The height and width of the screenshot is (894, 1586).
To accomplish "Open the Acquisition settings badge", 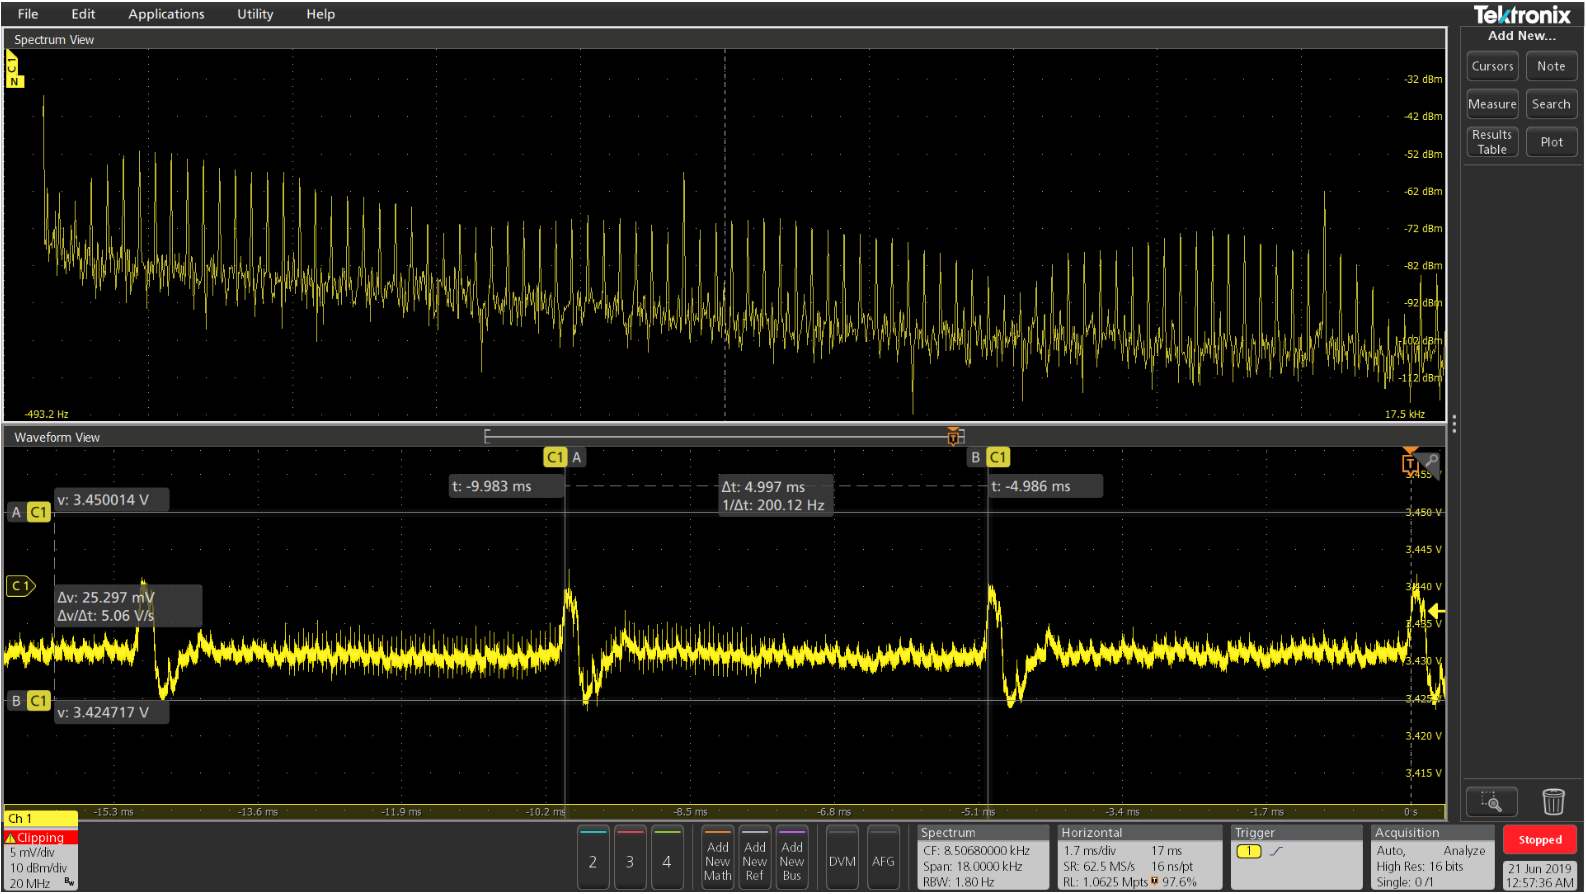I will (1430, 858).
